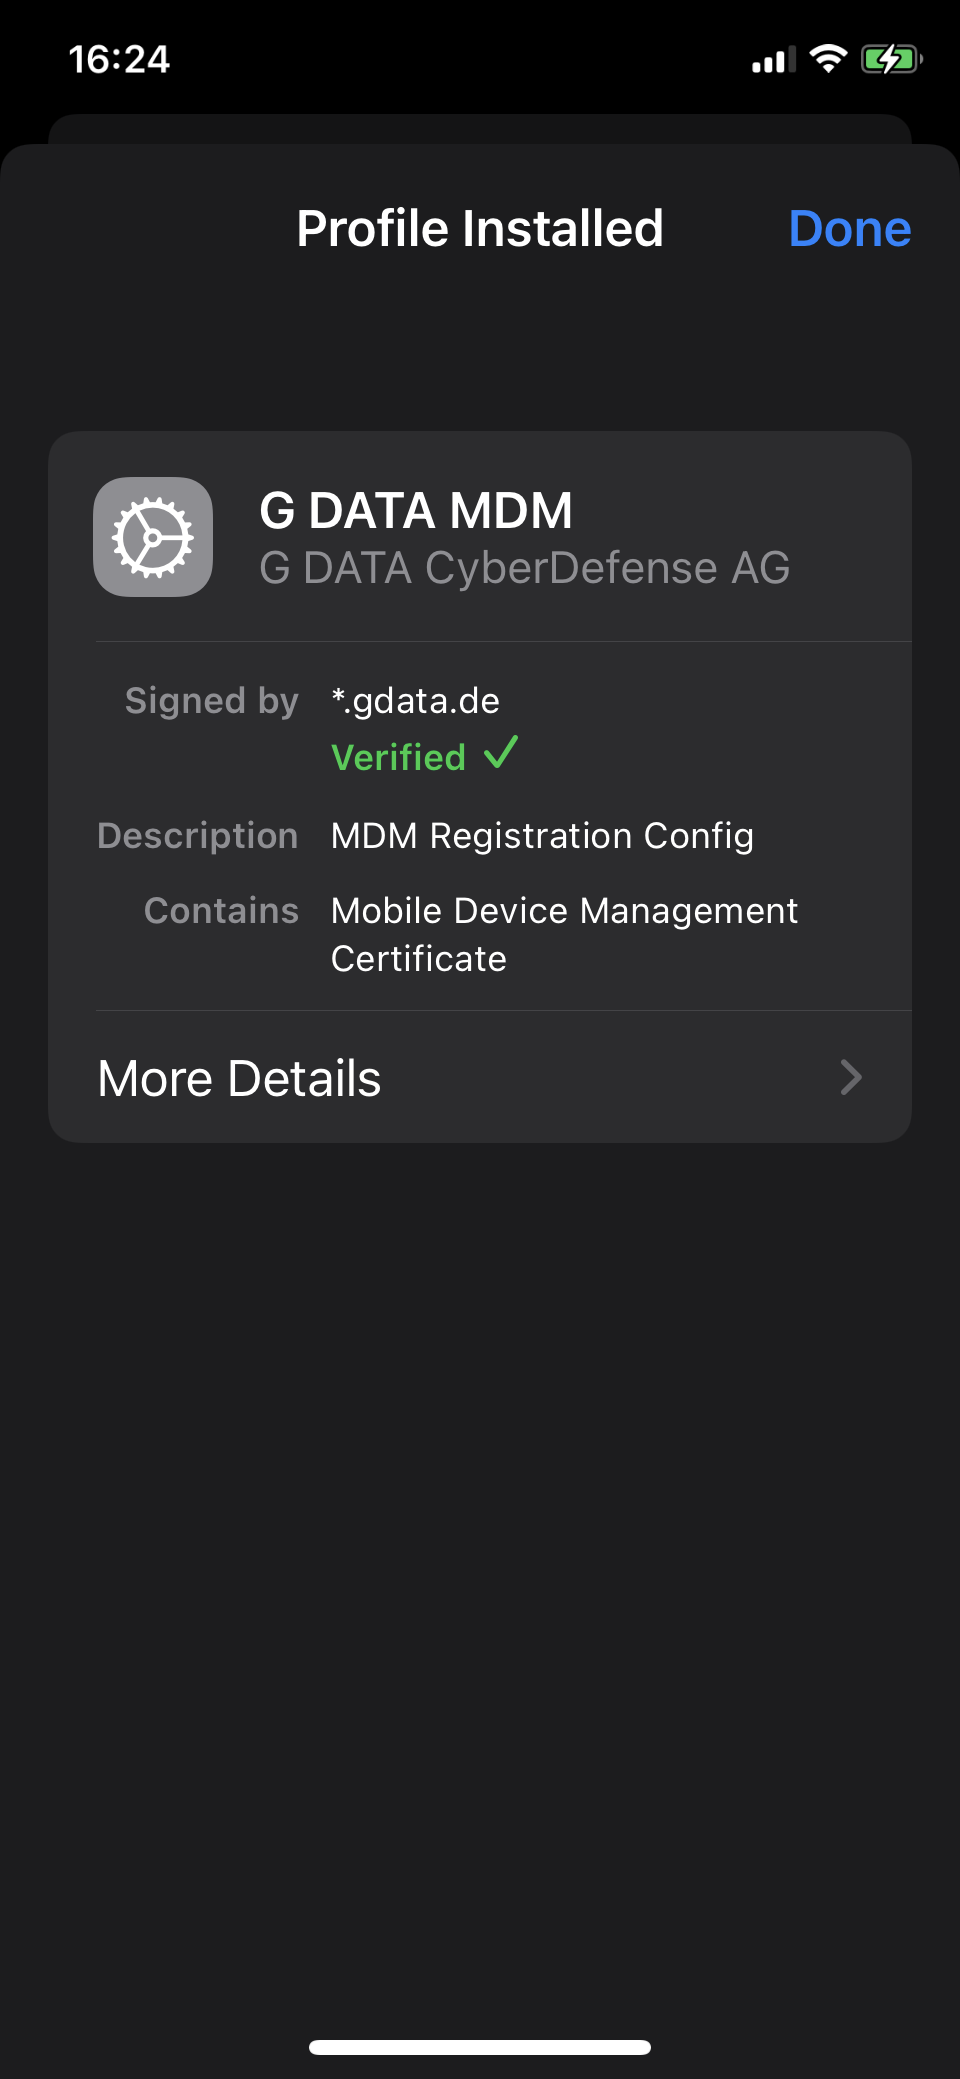Tap the 16:24 clock in status bar
This screenshot has height=2079, width=960.
(119, 59)
